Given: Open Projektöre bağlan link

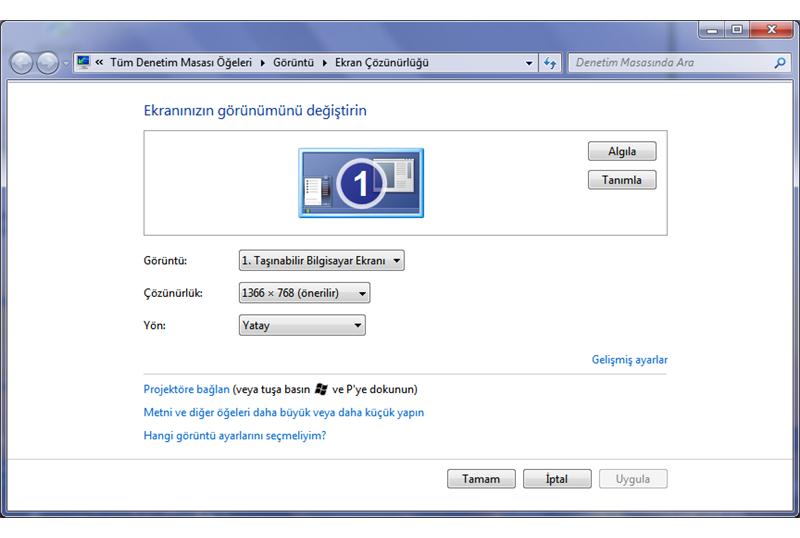Looking at the screenshot, I should coord(186,389).
